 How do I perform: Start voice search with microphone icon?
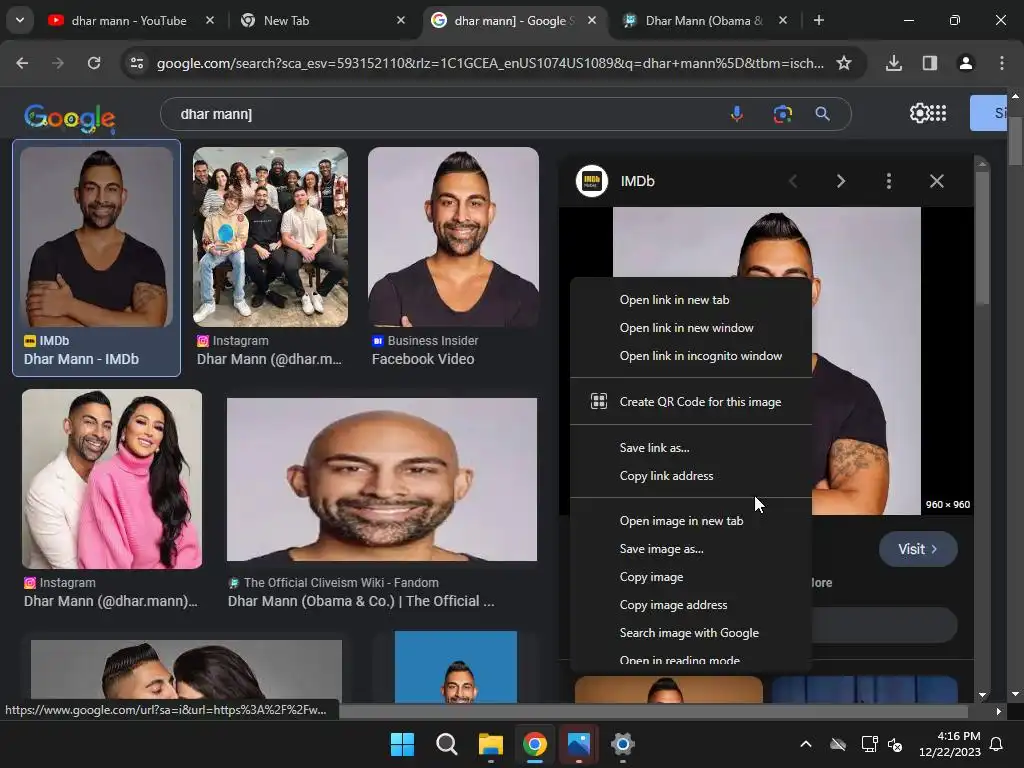(x=737, y=114)
